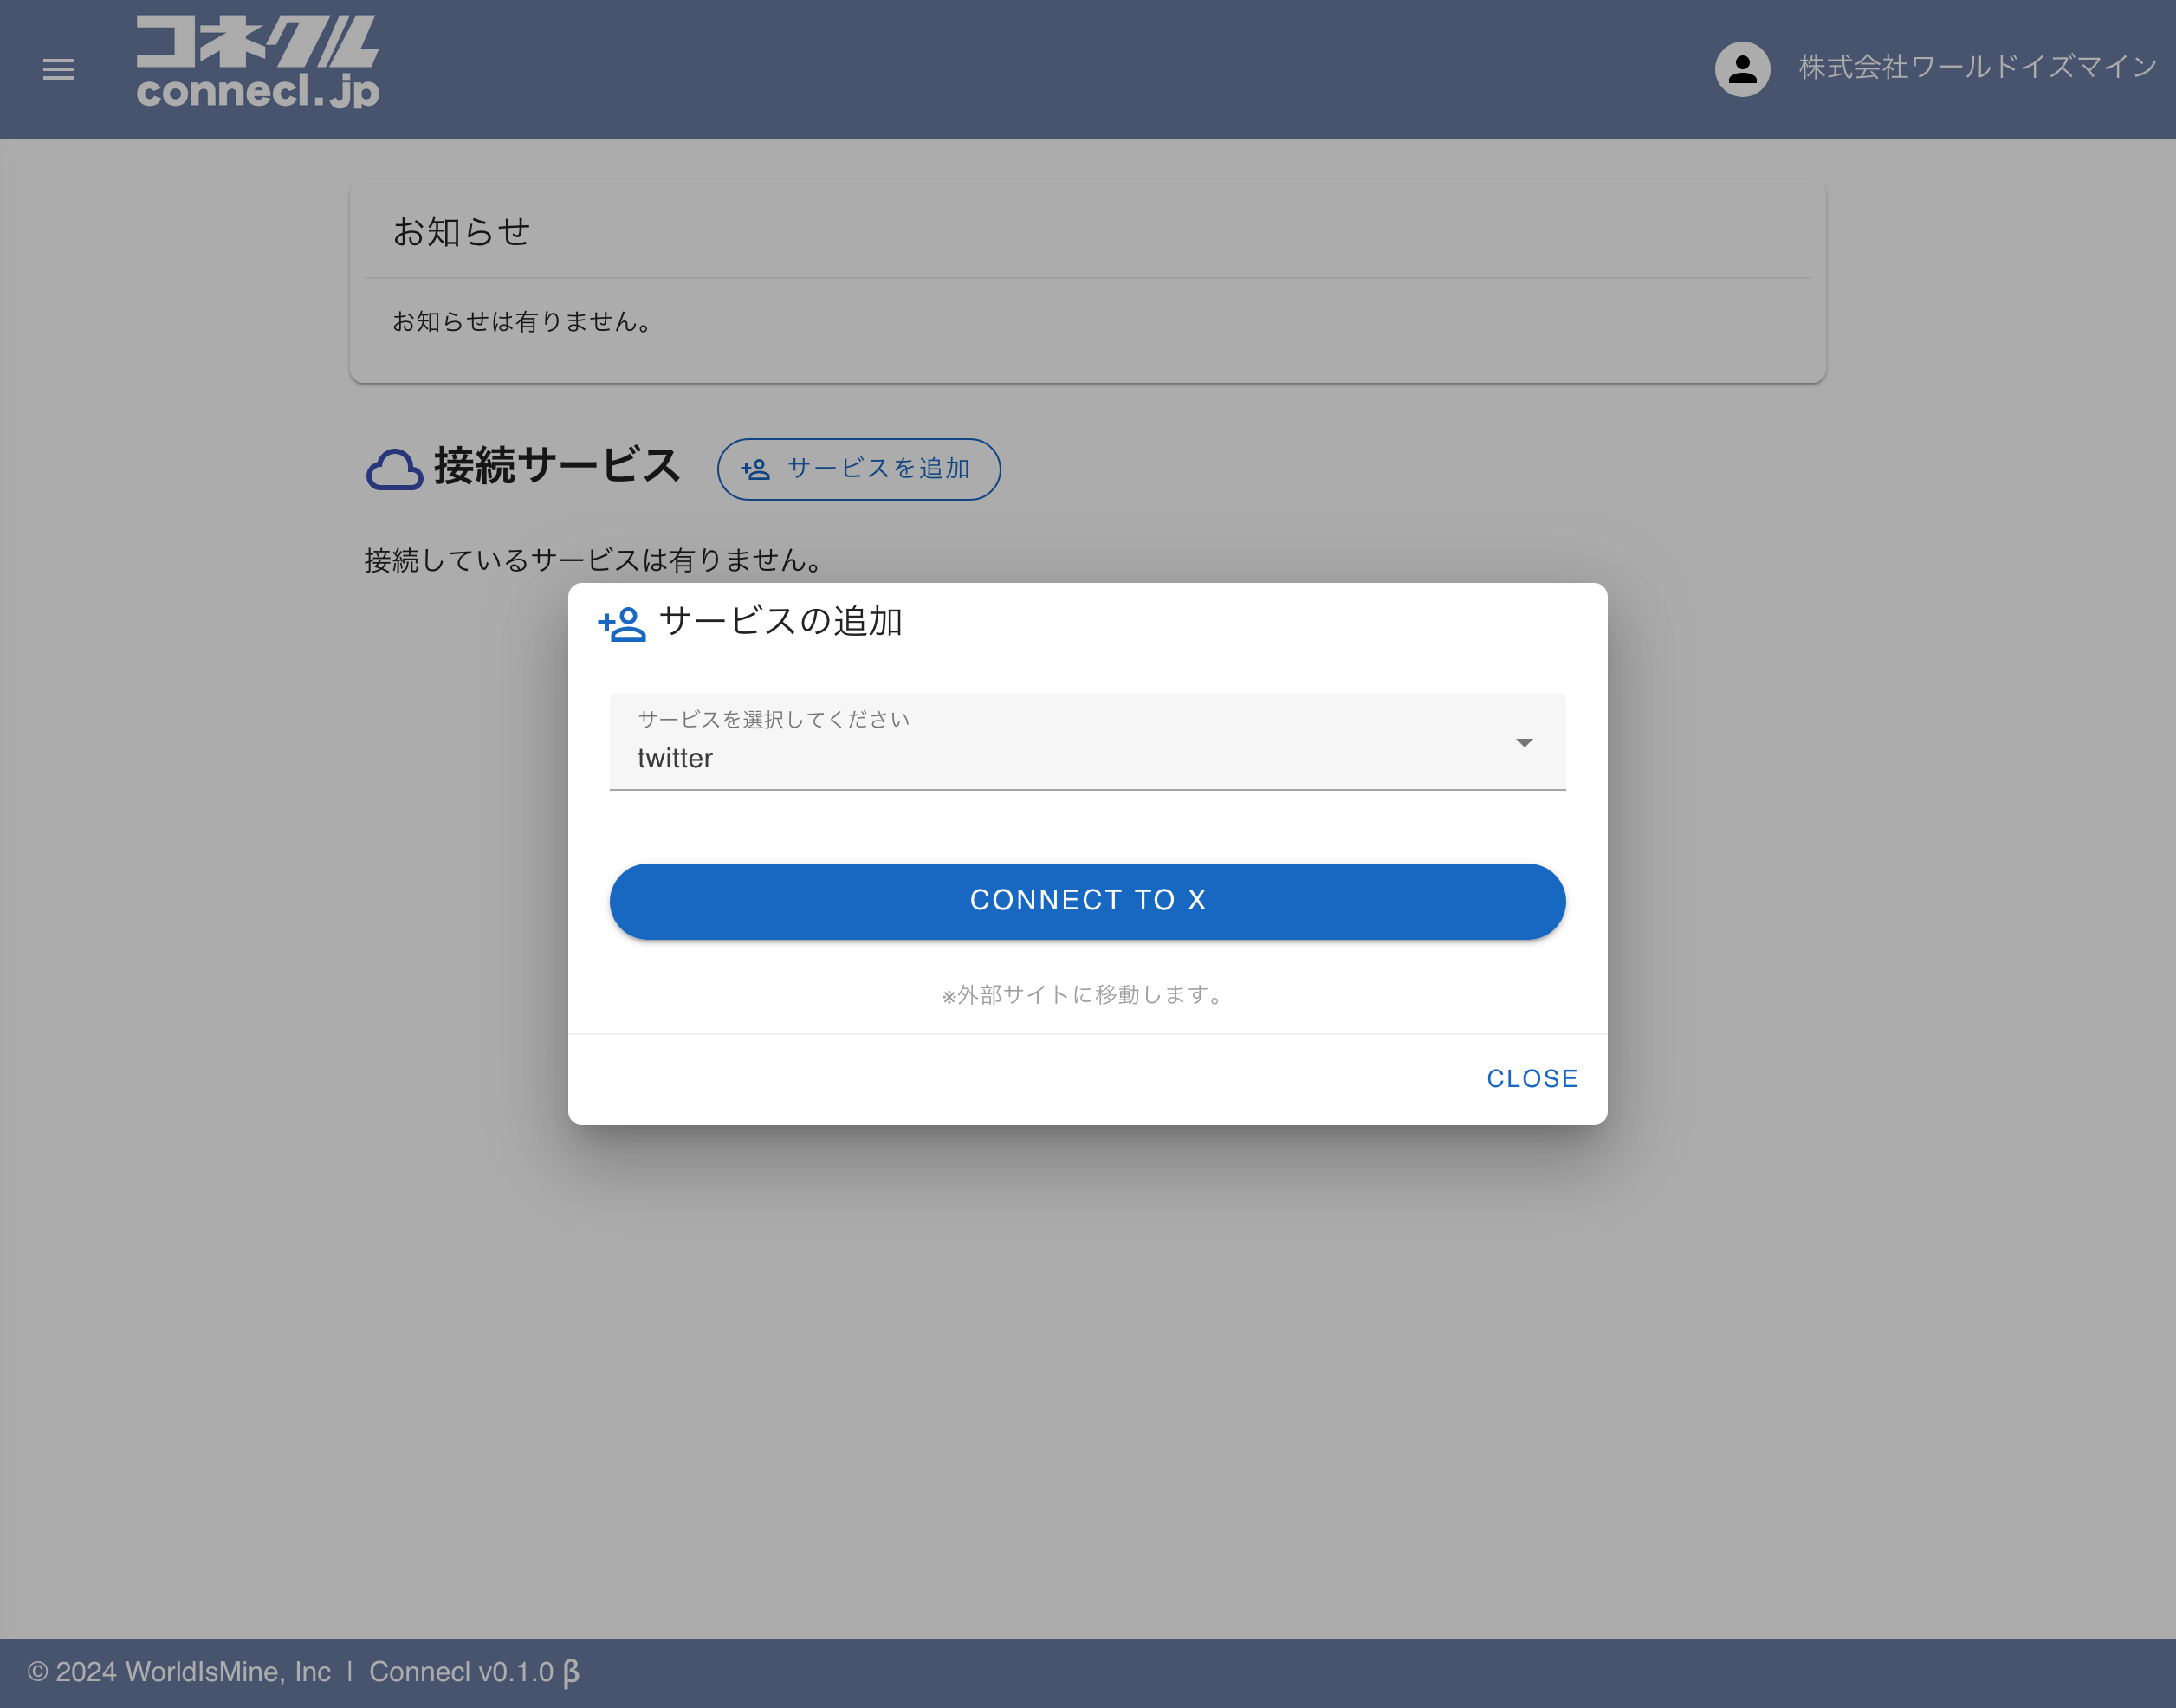Click the company name 株式会社ワールドイズマイン
Image resolution: width=2176 pixels, height=1708 pixels.
(1977, 67)
